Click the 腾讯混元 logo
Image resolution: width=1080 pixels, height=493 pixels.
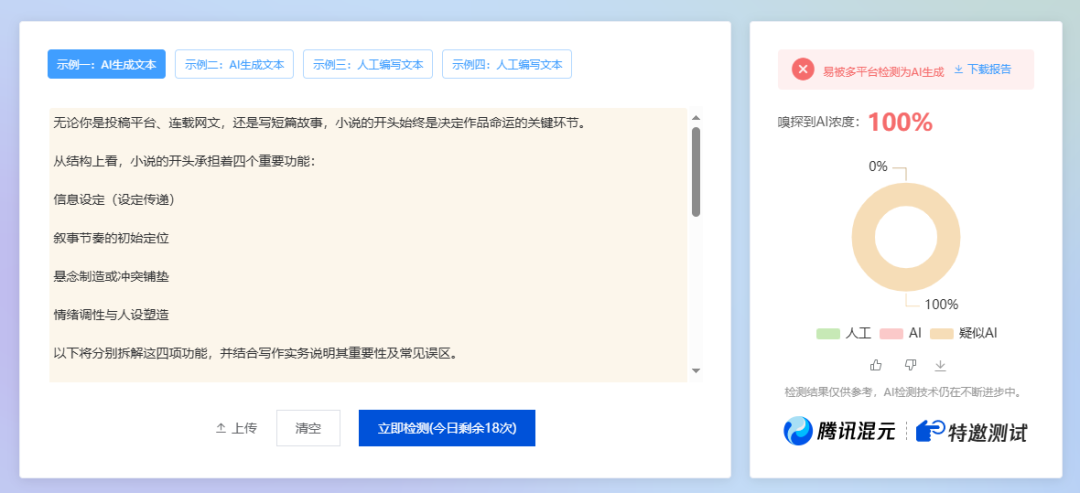click(x=840, y=432)
